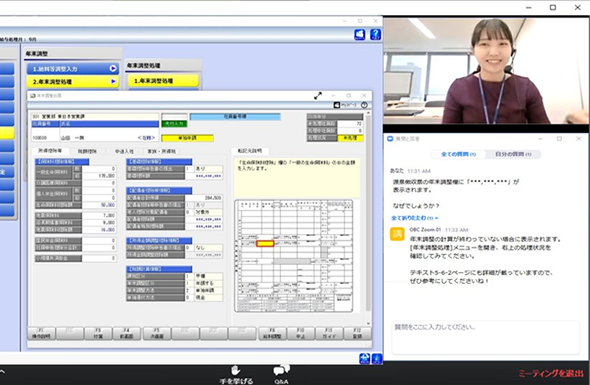Click the blue icon left of help
Screen dimensions: 590x385
pos(360,34)
